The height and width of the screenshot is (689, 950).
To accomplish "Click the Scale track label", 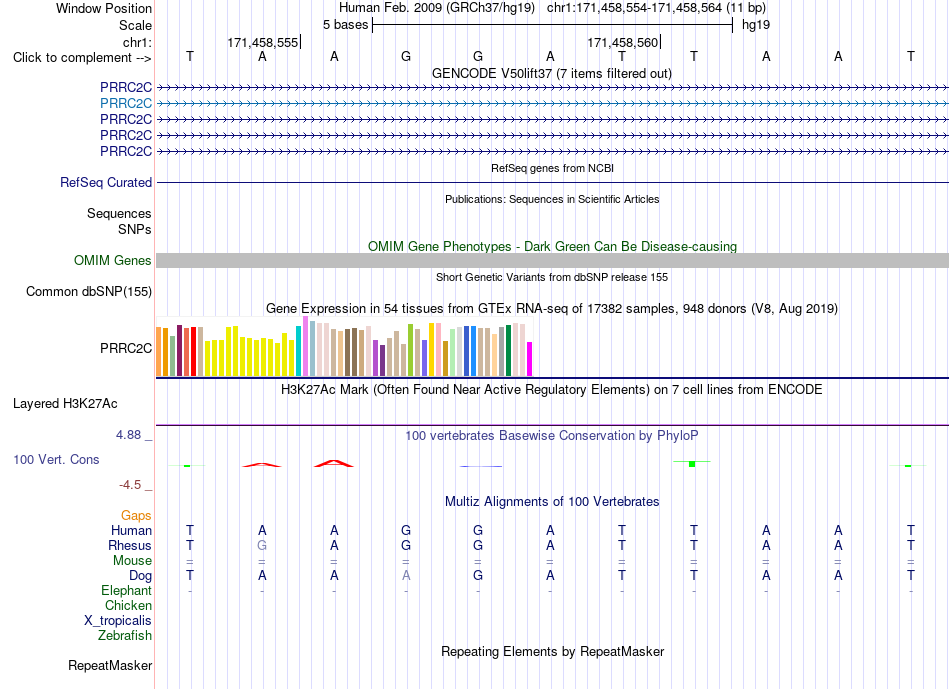I will point(135,25).
